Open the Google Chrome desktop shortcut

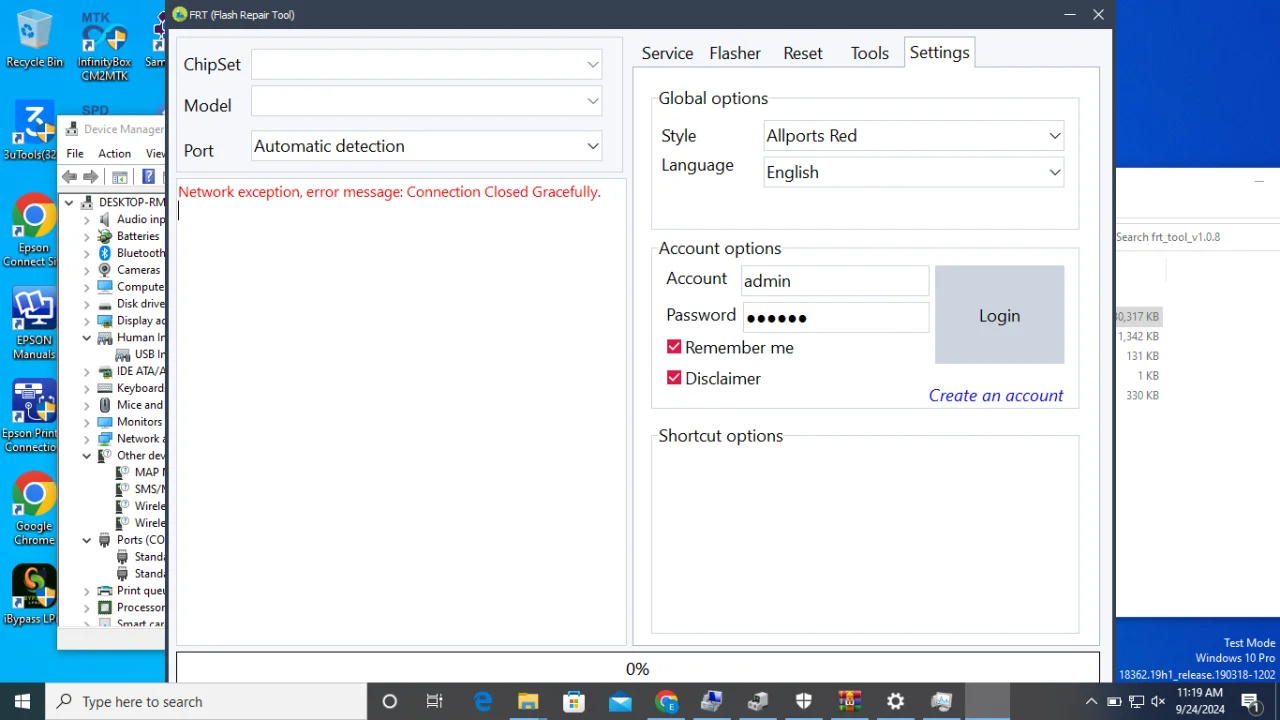point(34,508)
